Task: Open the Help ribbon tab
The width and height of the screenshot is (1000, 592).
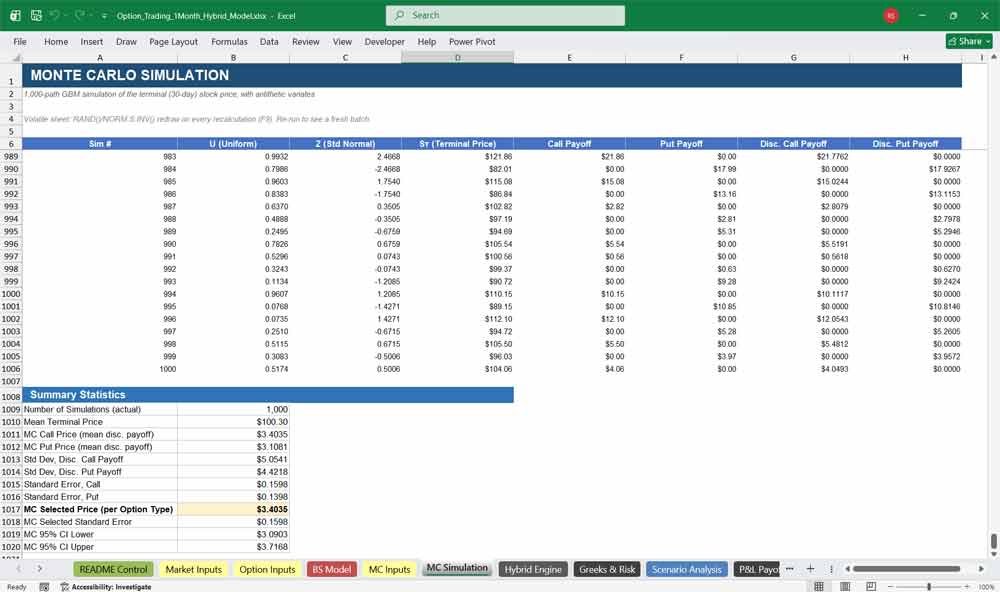Action: coord(427,41)
